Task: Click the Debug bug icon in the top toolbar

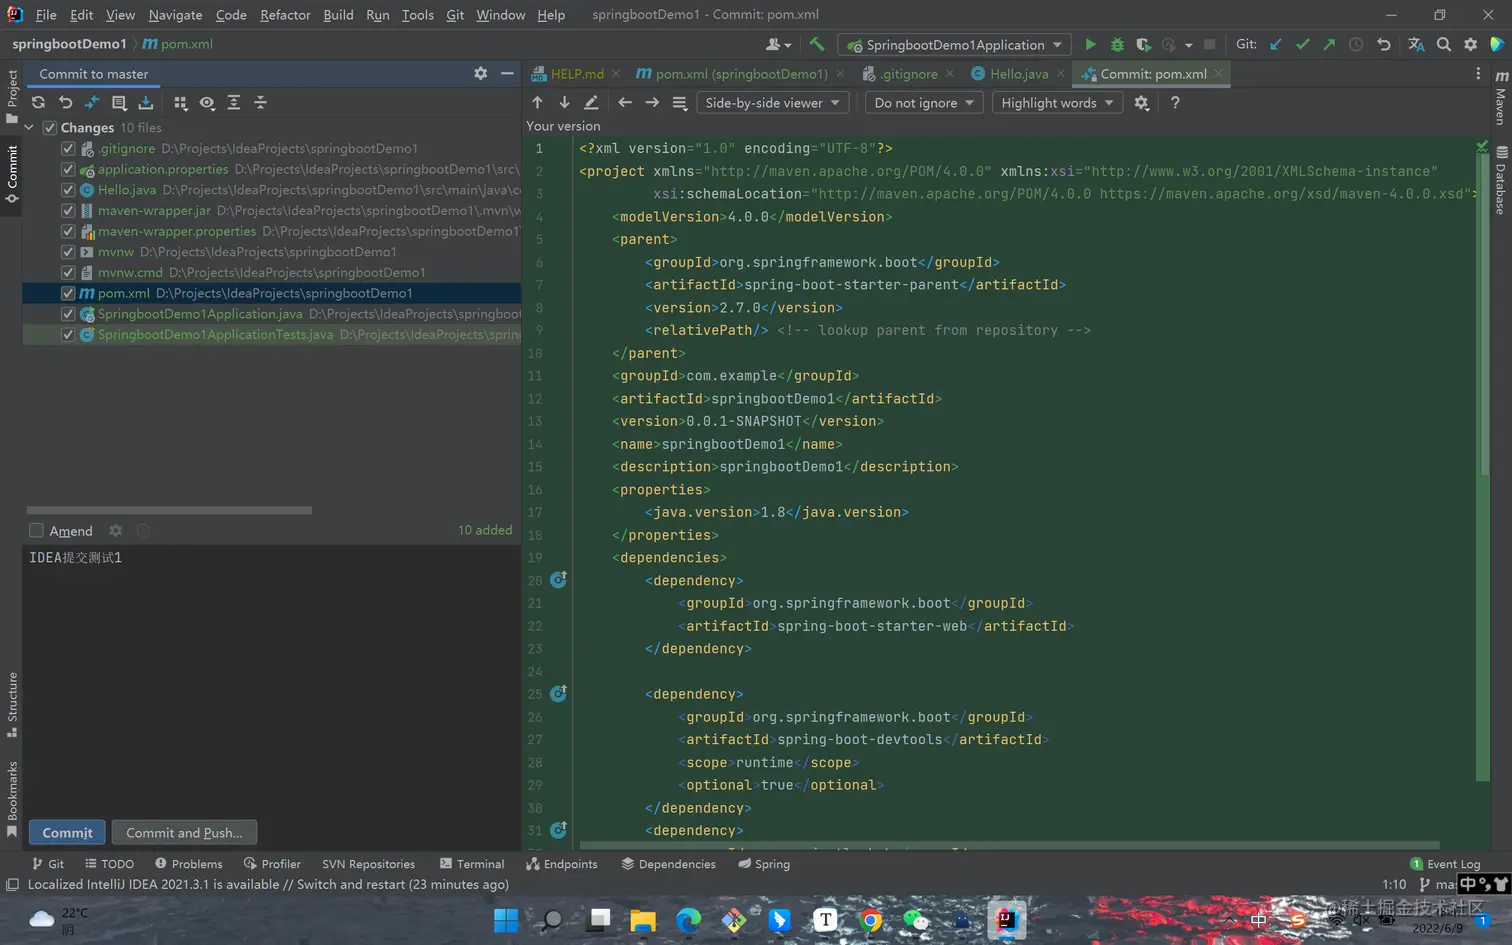Action: (x=1117, y=45)
